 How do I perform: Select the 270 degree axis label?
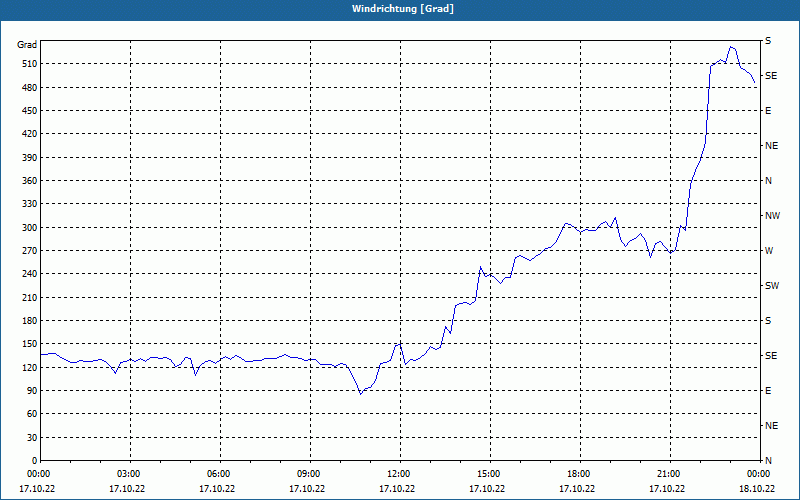[29, 251]
